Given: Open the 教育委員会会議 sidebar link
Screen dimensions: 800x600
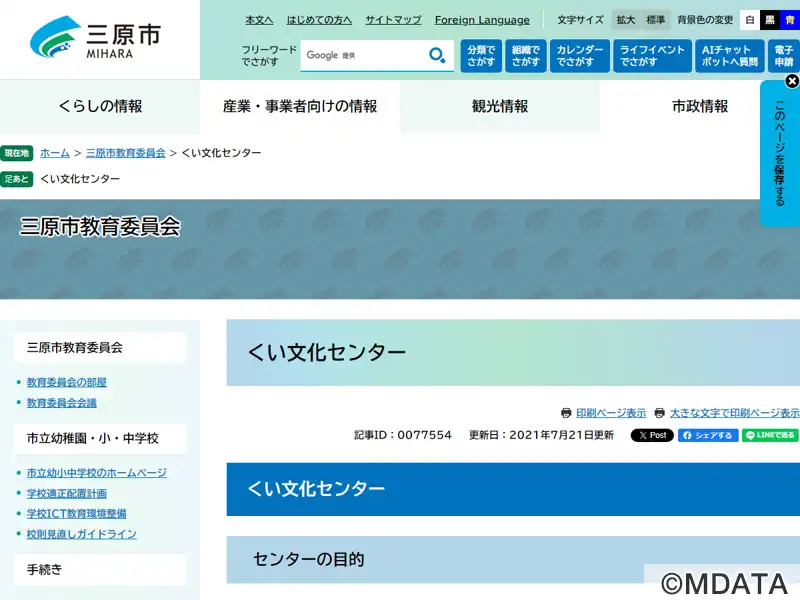Looking at the screenshot, I should 62,403.
